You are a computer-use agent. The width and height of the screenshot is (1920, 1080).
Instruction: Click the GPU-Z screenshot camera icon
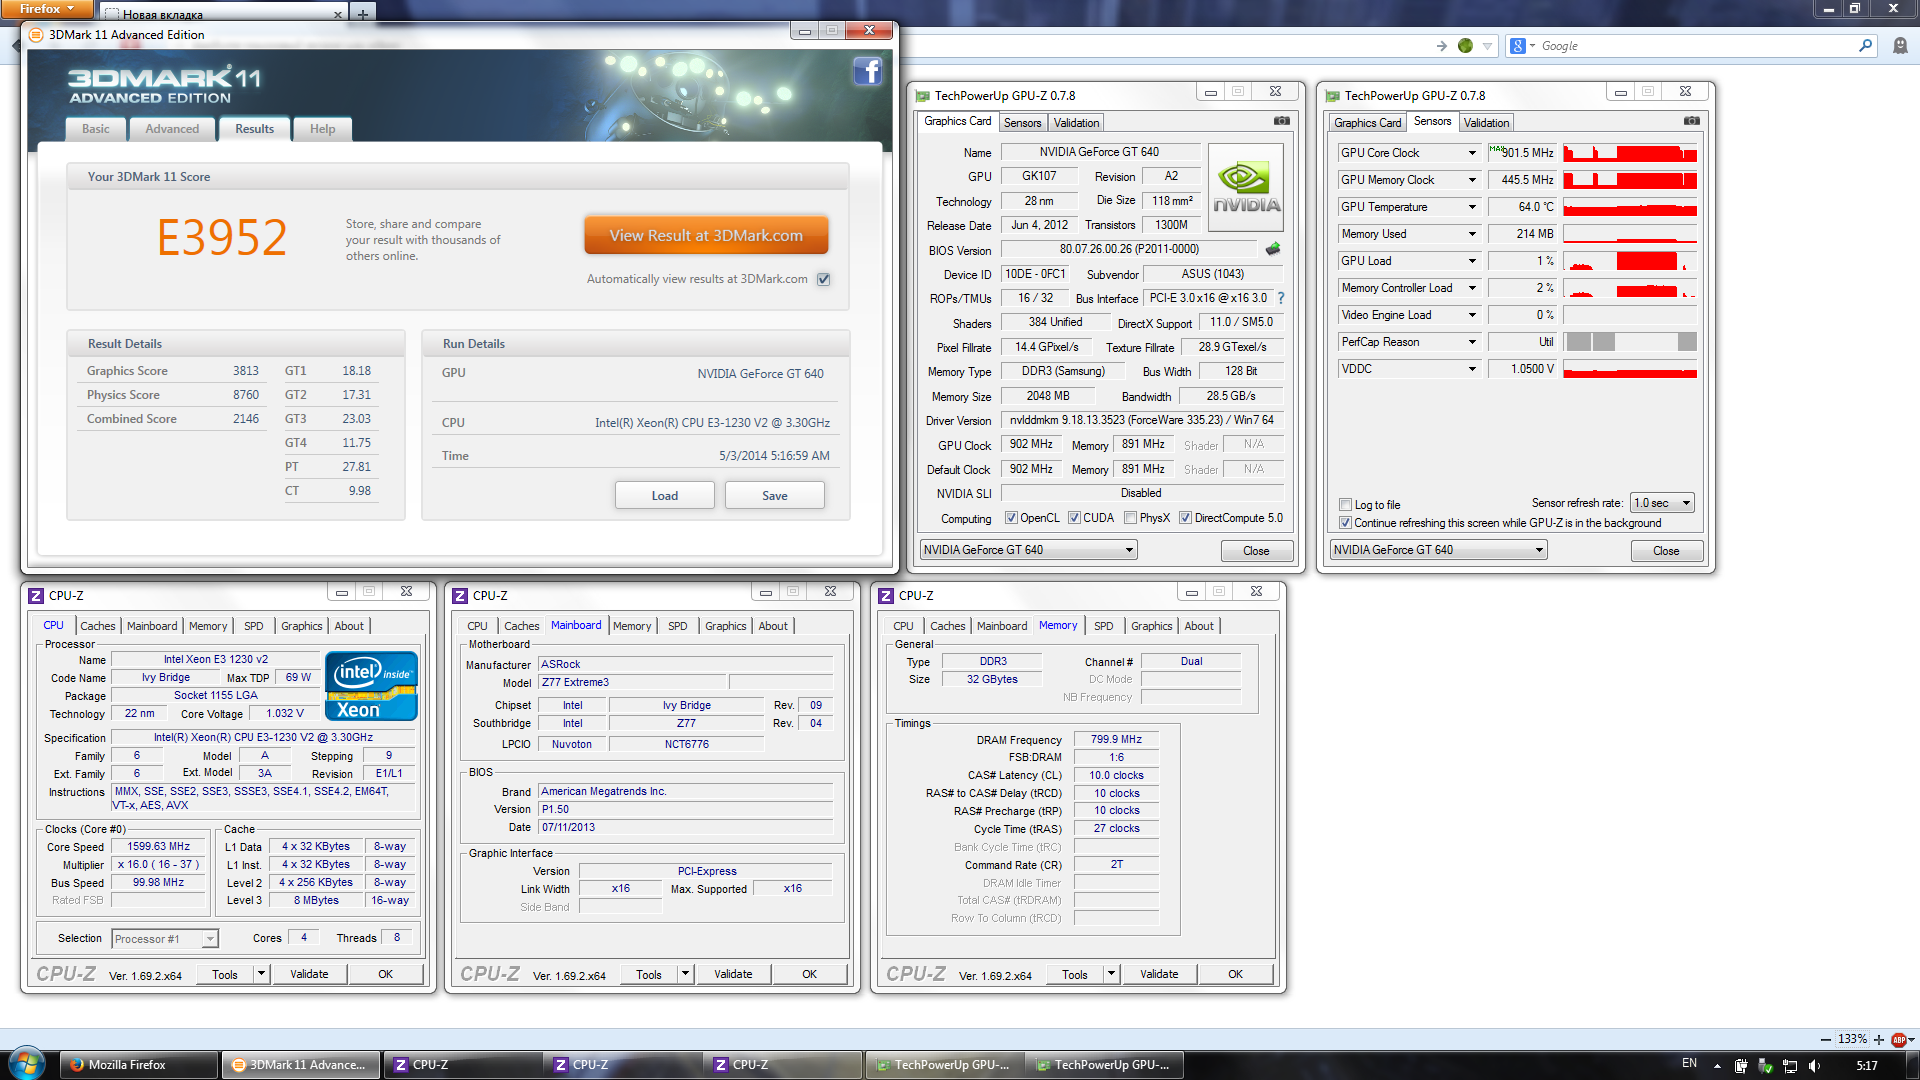point(1281,121)
